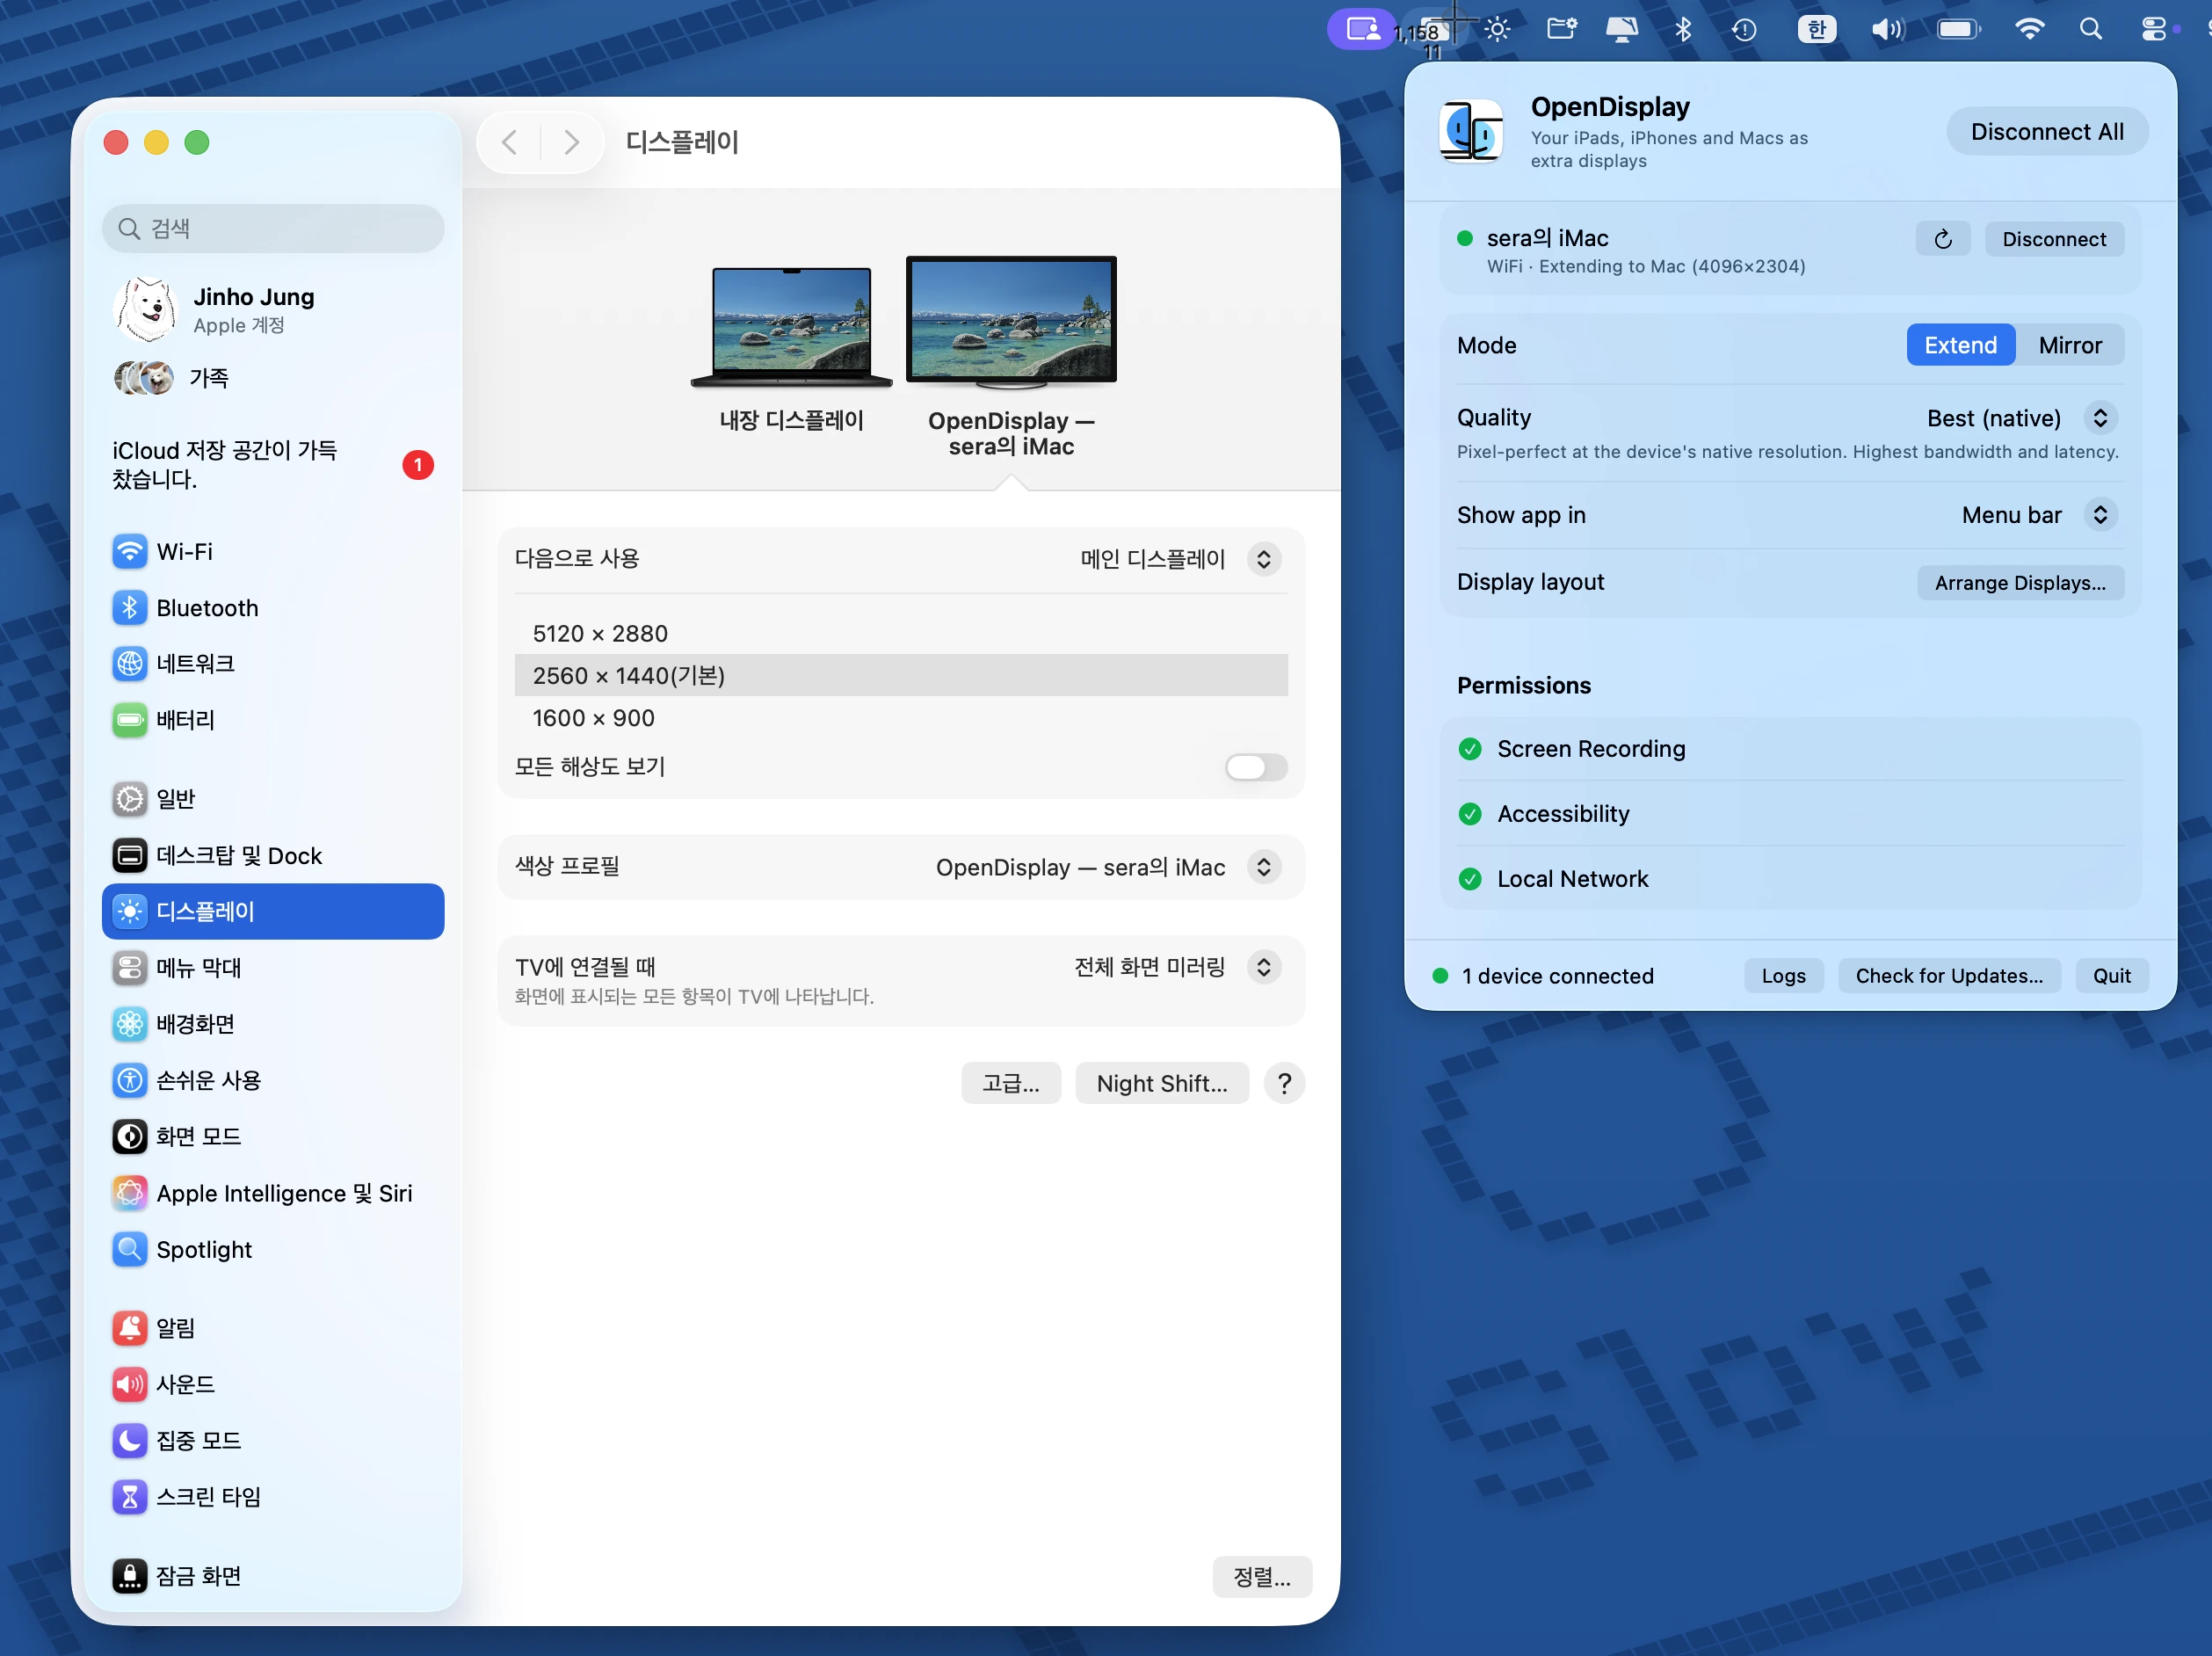Click the help question mark button
Screen dimensions: 2212x1656
(x=1284, y=1083)
